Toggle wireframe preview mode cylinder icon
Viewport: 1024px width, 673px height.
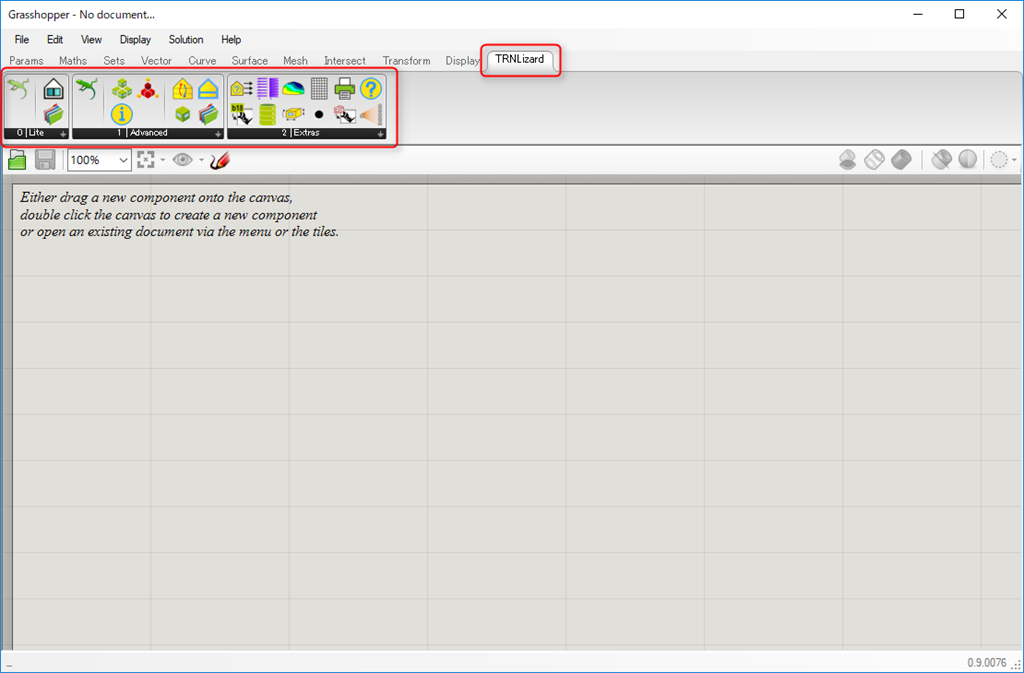(x=874, y=160)
